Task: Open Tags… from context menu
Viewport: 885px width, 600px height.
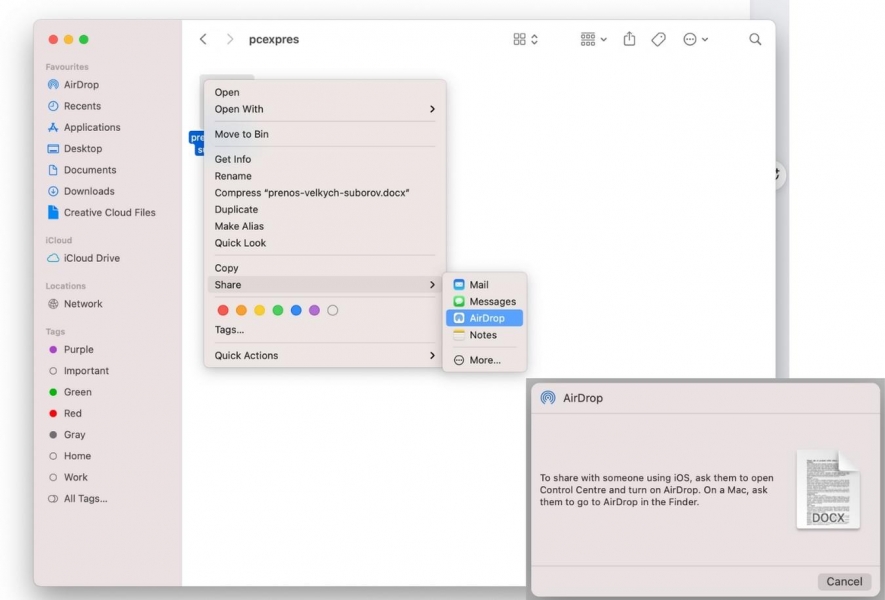Action: coord(325,330)
